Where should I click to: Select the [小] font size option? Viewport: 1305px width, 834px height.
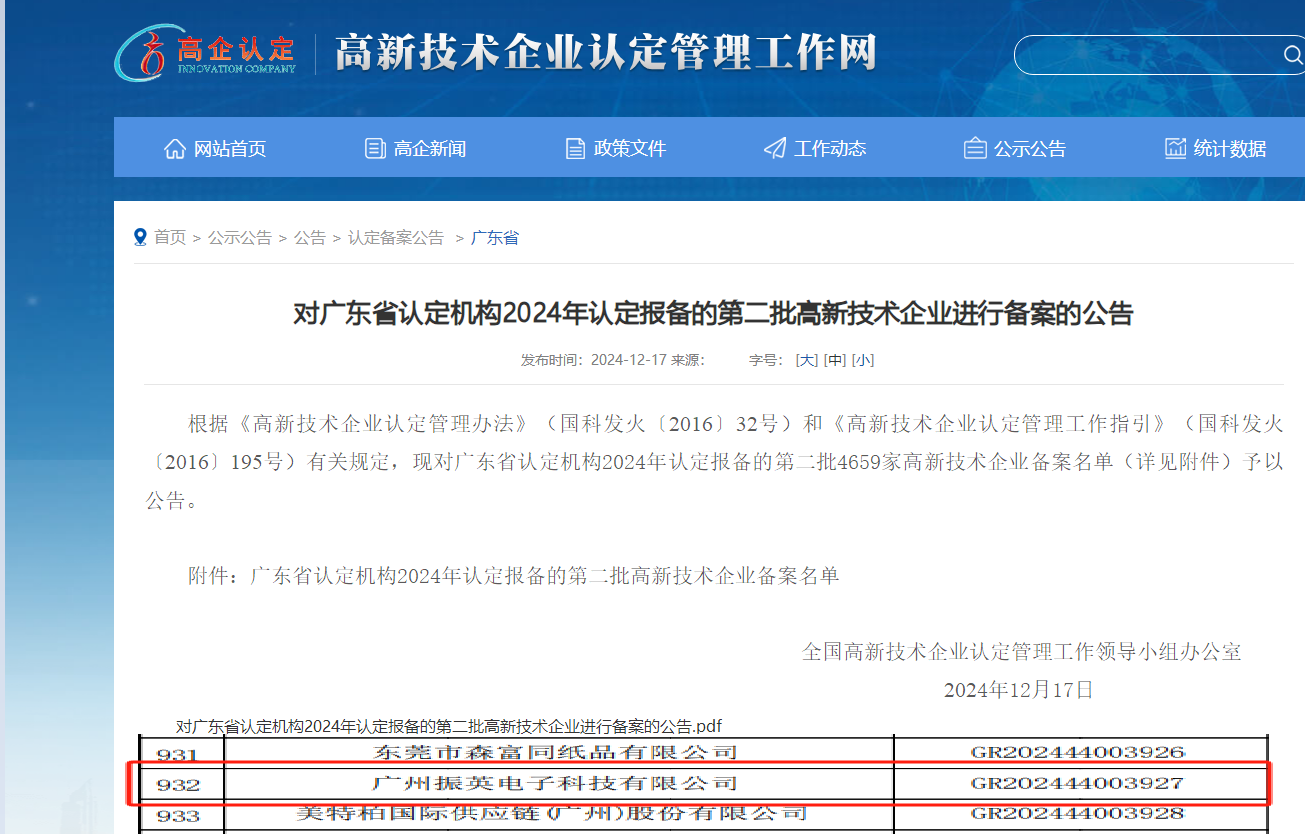(864, 359)
